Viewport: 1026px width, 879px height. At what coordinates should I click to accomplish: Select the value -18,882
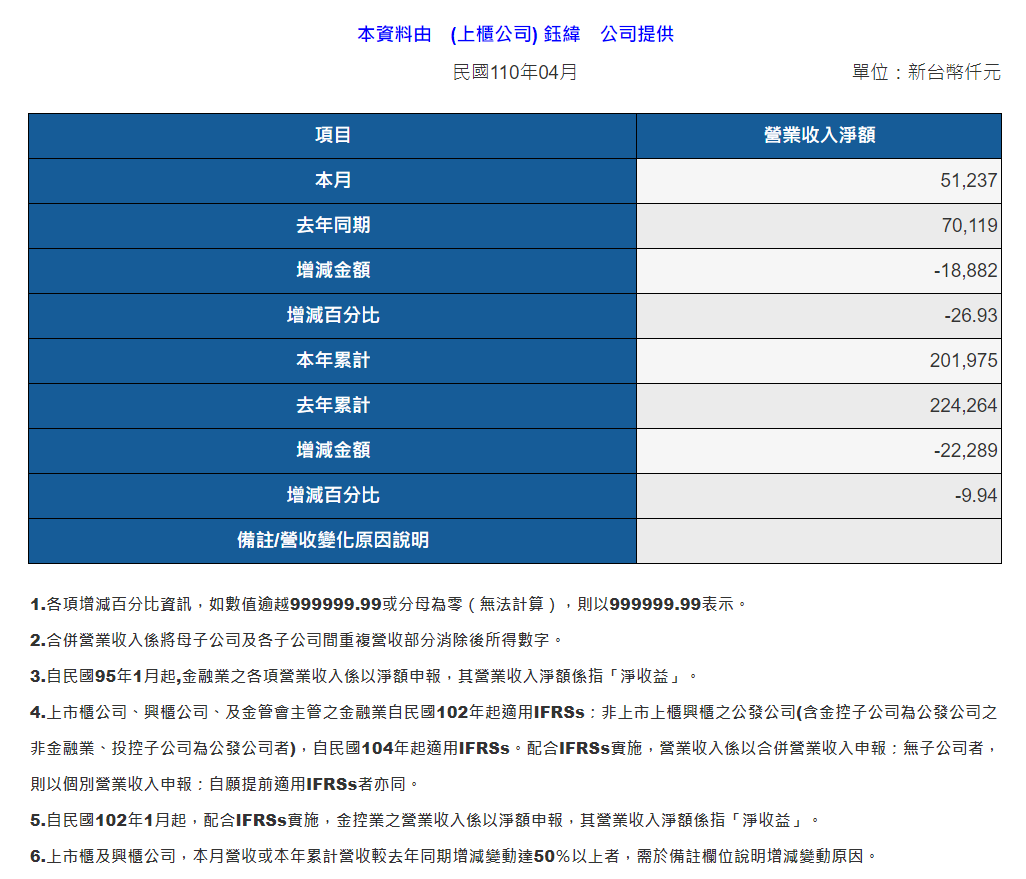pos(965,270)
